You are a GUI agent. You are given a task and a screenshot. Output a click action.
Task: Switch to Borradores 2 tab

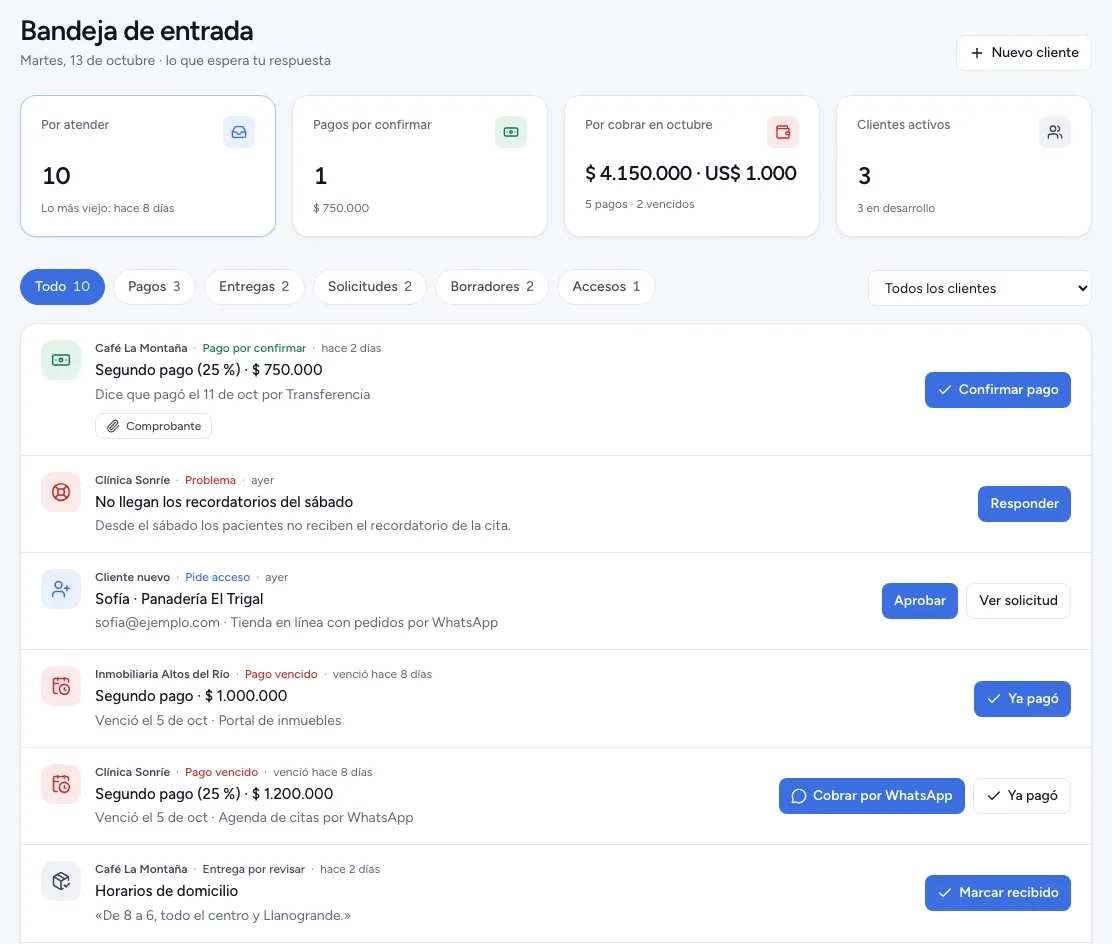coord(491,287)
